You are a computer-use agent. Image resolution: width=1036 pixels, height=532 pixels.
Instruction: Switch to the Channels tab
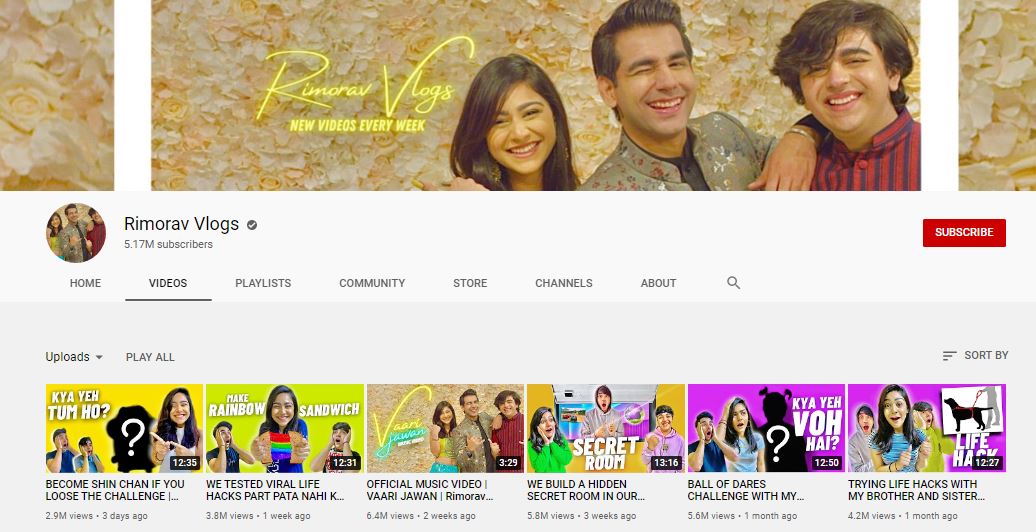coord(564,283)
